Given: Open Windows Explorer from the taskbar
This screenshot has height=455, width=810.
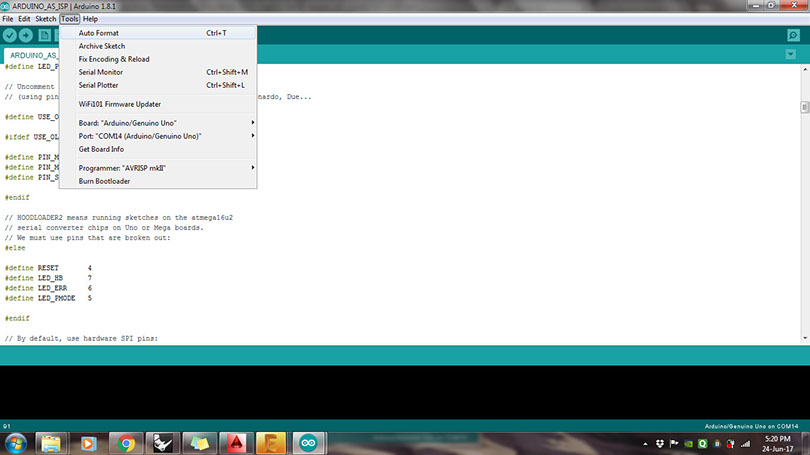Looking at the screenshot, I should (x=51, y=444).
